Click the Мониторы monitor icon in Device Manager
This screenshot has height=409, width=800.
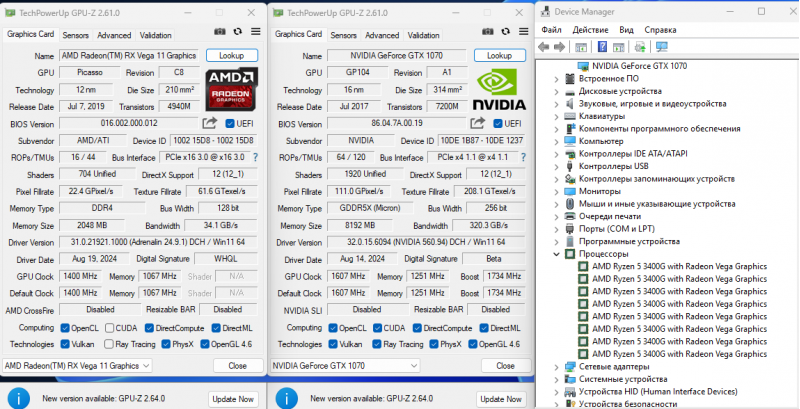[570, 191]
